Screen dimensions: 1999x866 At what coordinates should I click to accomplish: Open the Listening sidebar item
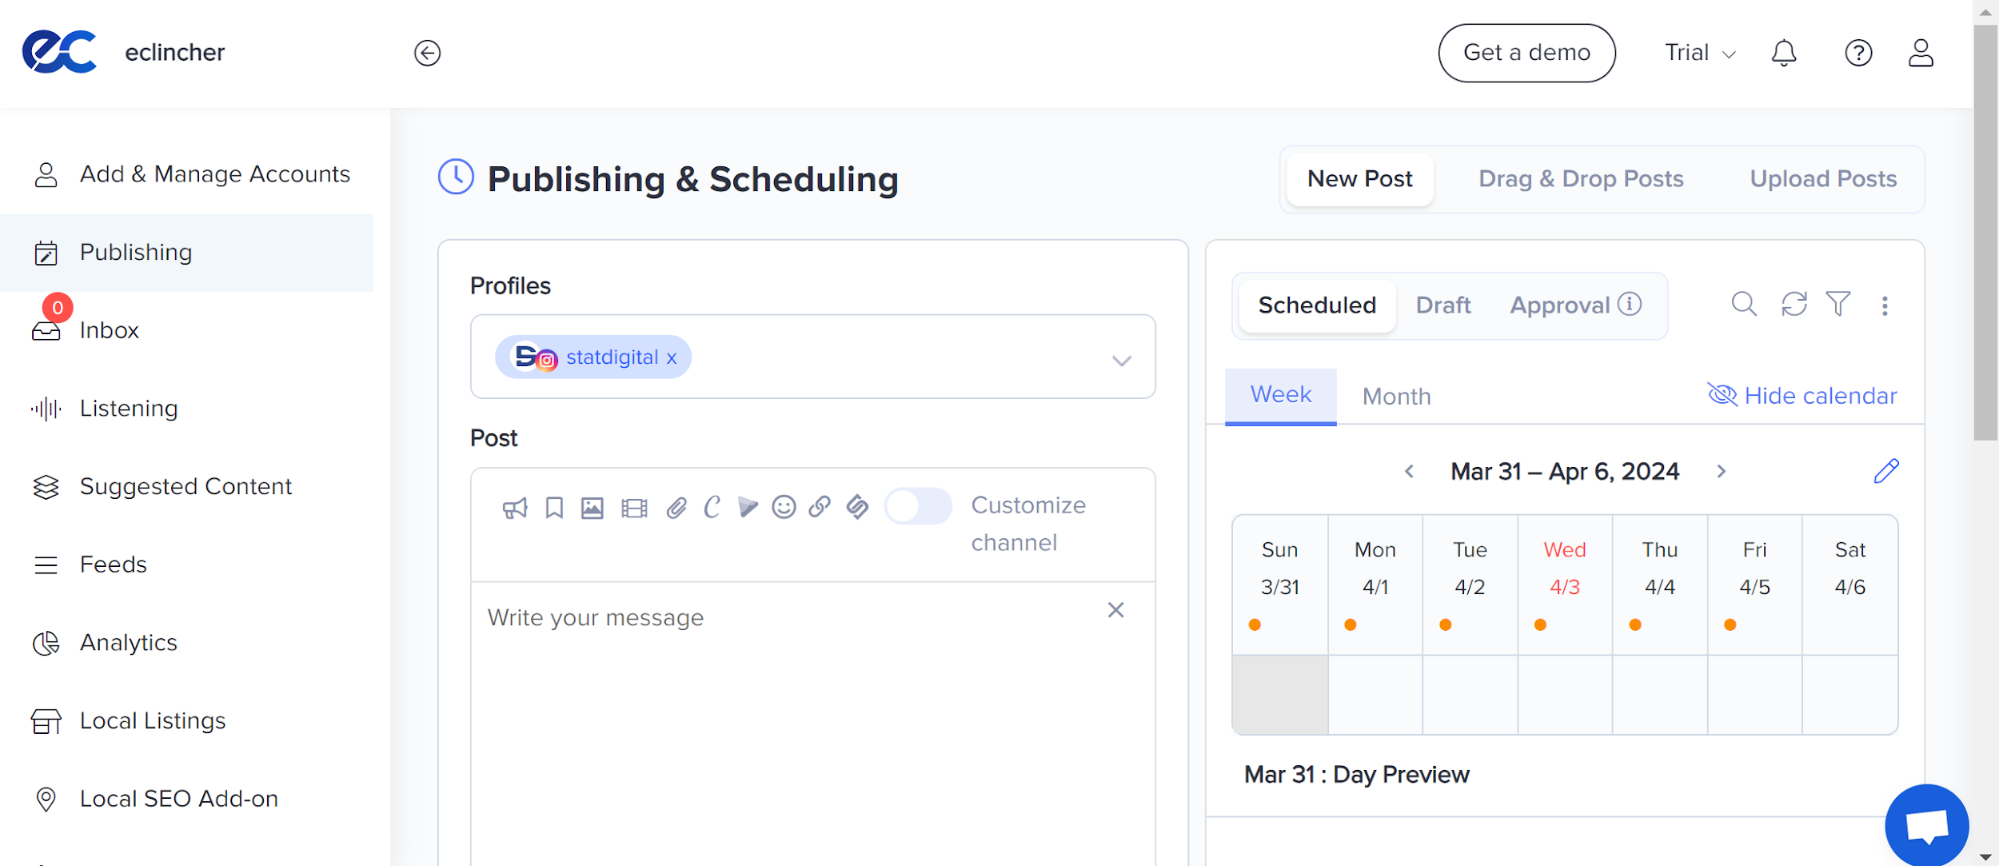click(x=186, y=408)
